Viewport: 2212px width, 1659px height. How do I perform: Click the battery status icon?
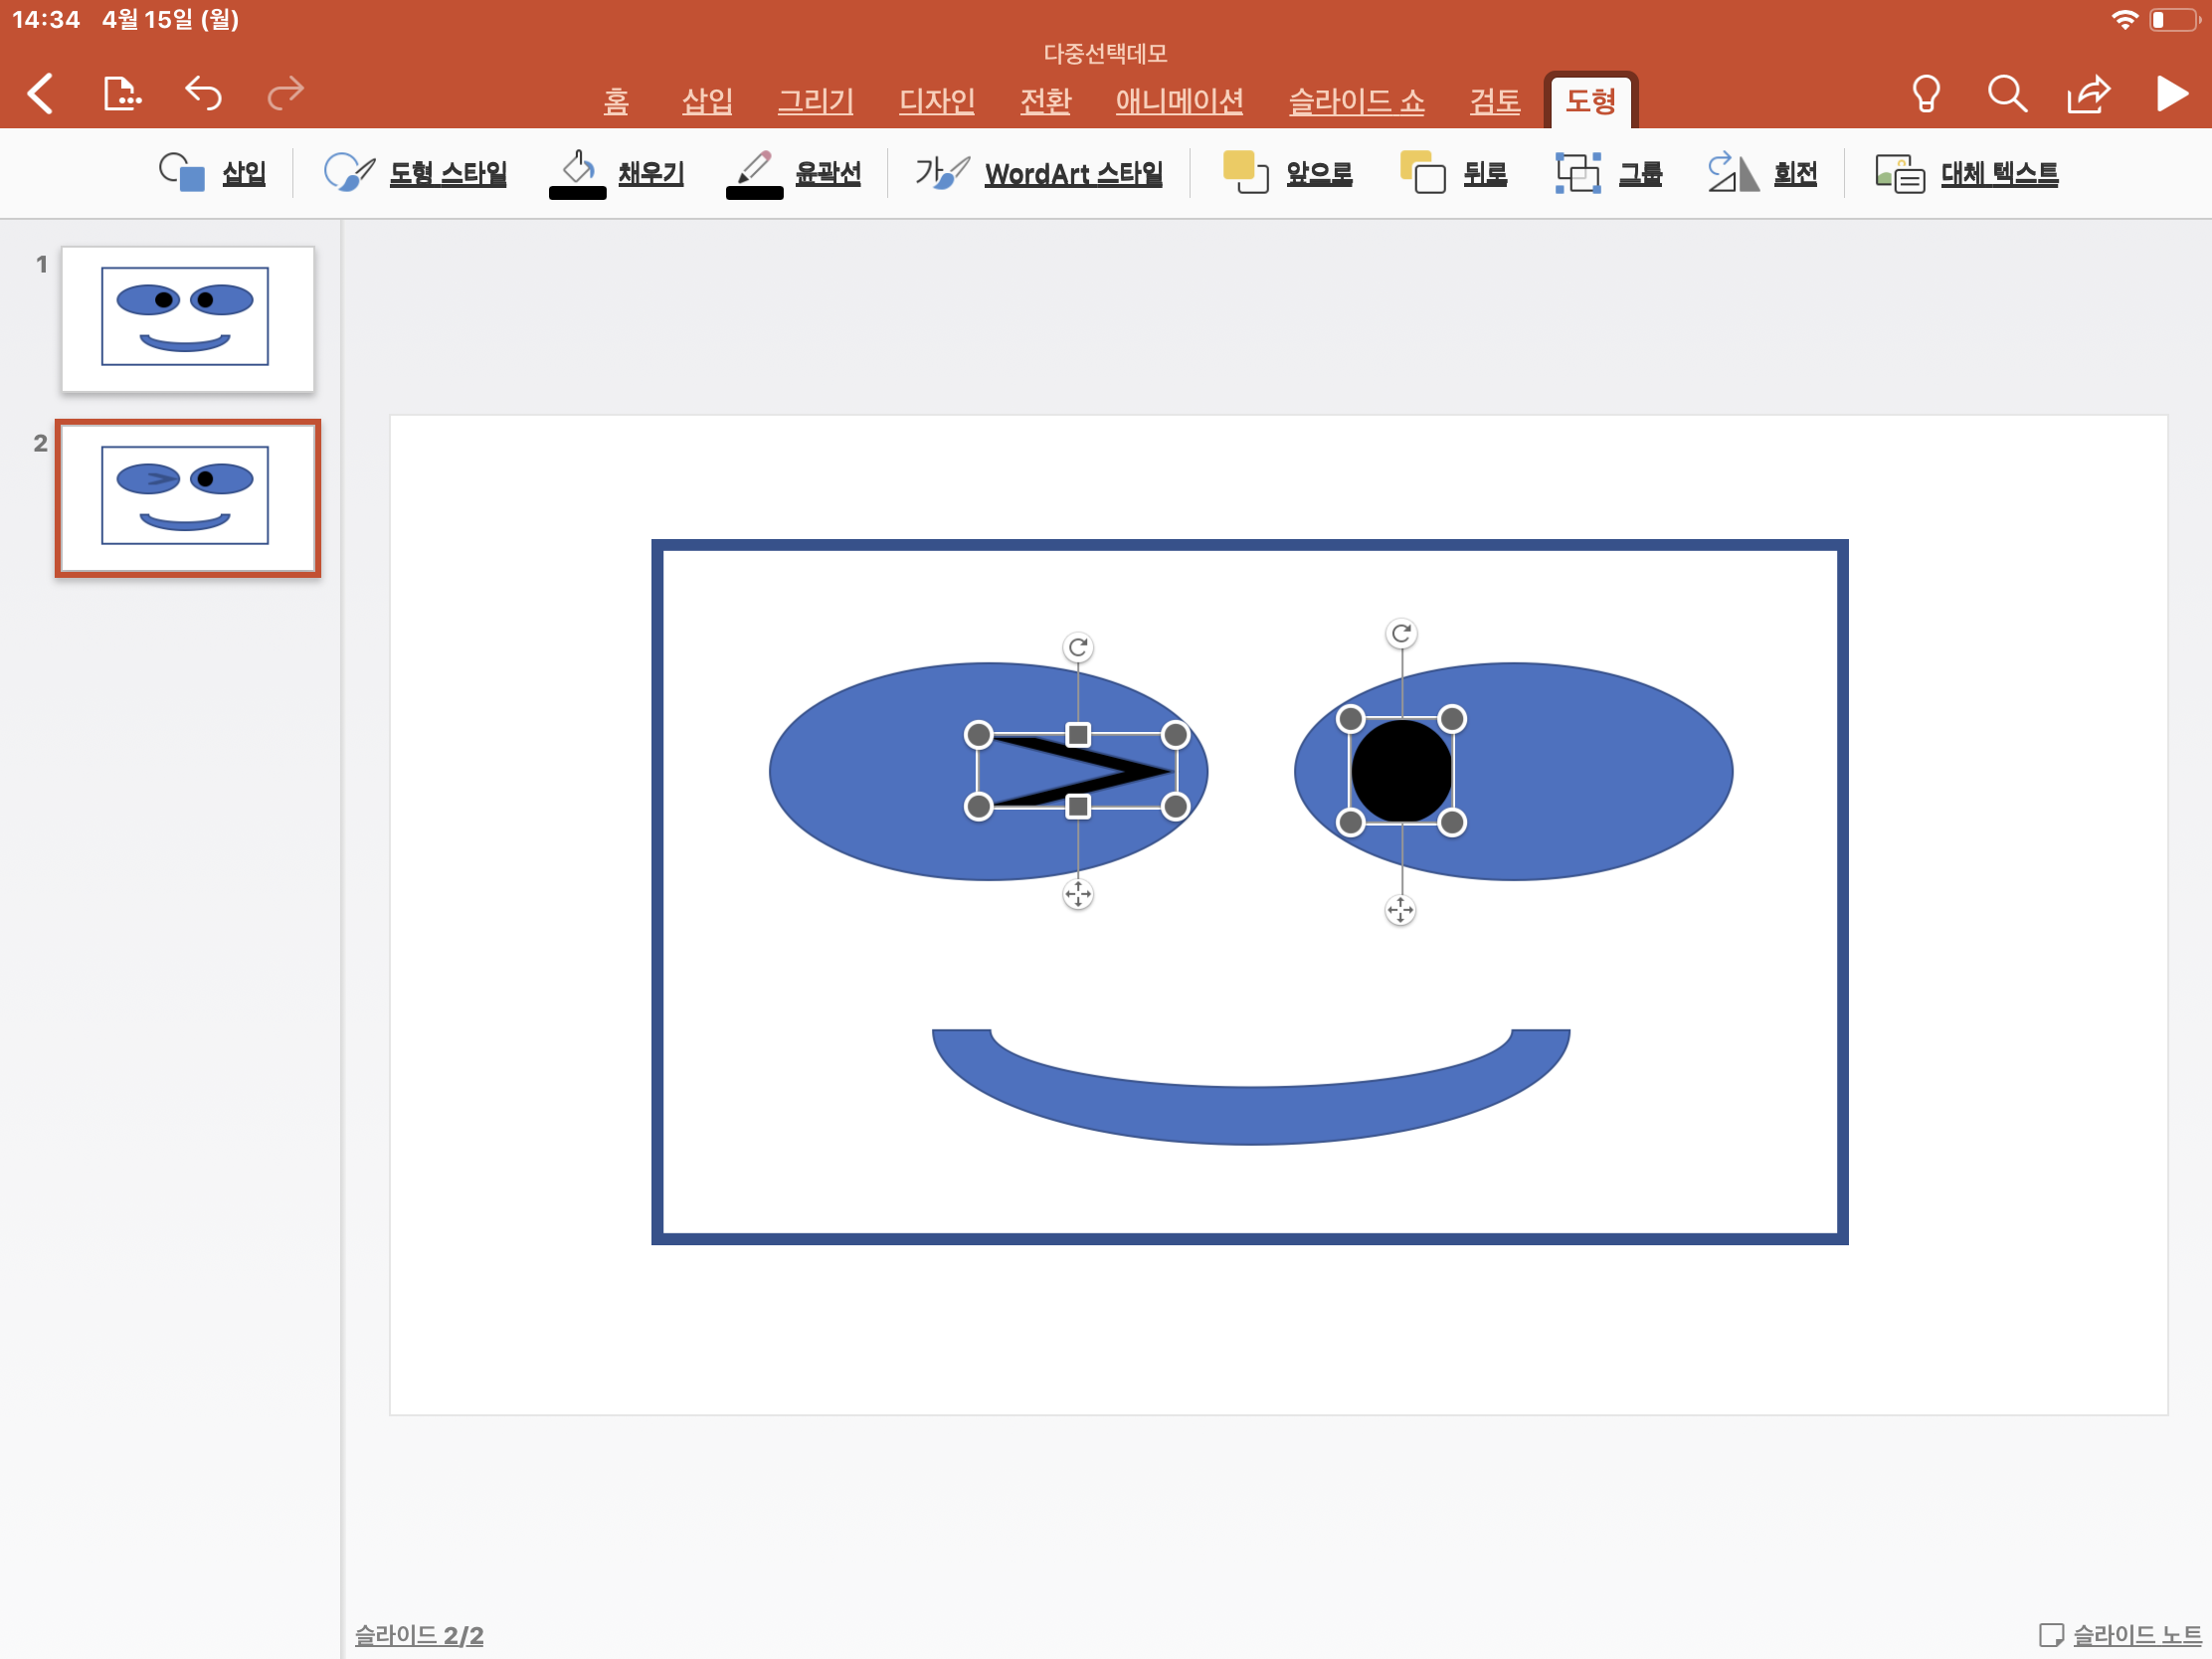point(2173,19)
